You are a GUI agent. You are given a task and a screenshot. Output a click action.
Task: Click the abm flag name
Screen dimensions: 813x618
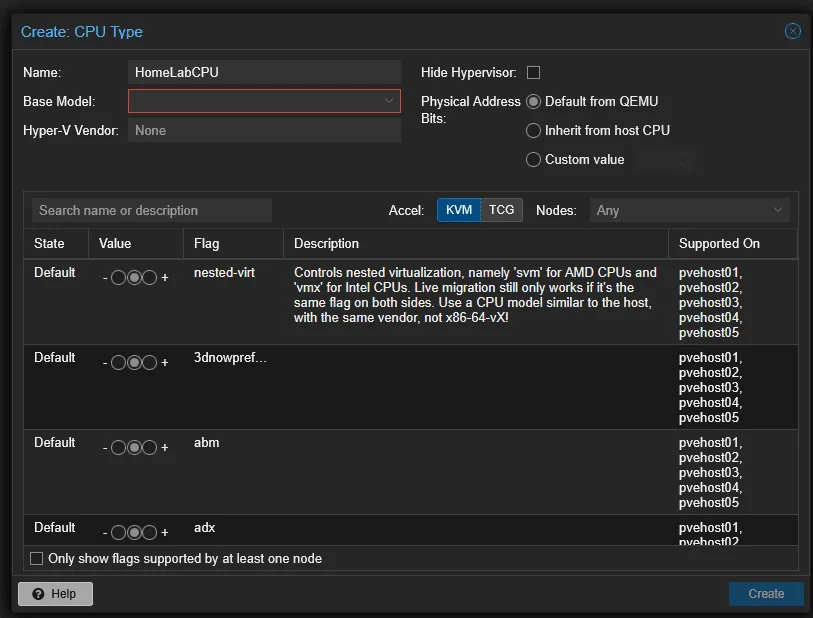point(206,442)
